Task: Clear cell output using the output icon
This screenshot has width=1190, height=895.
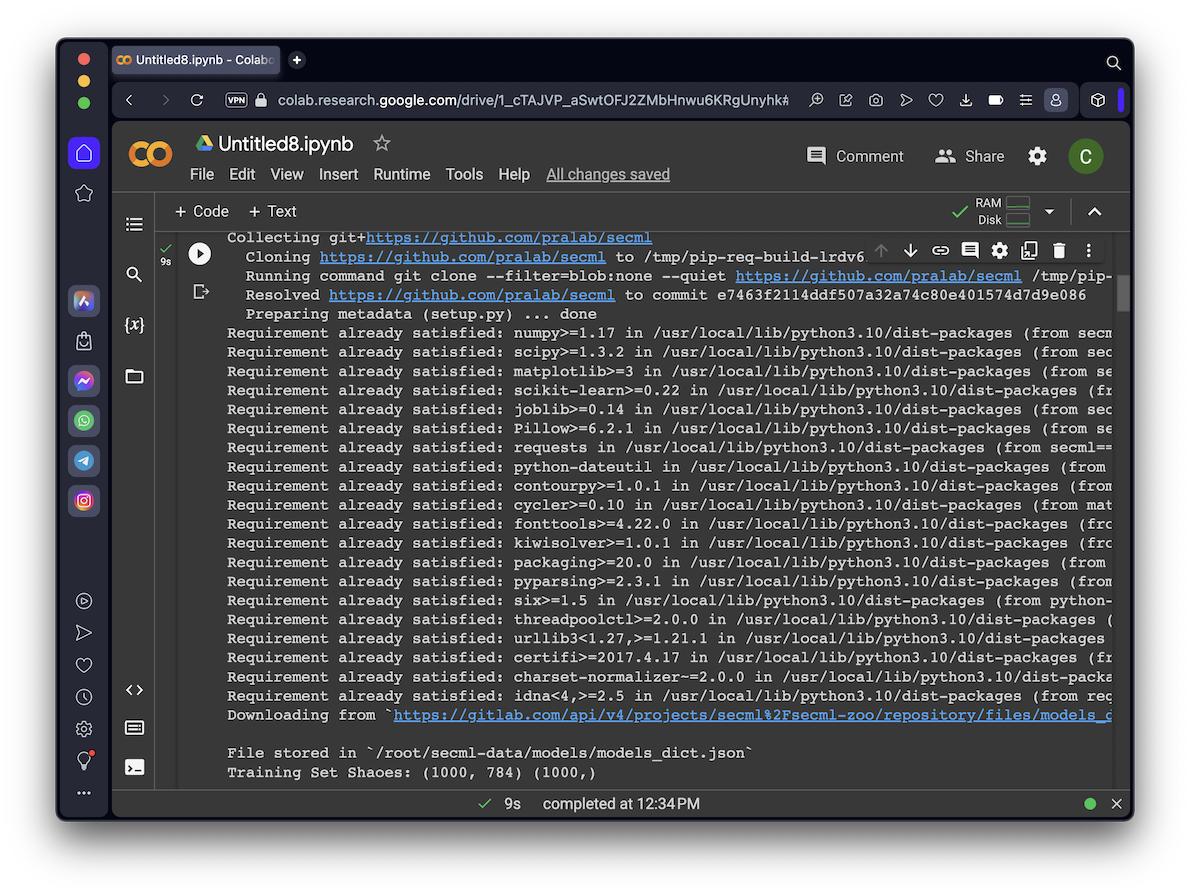Action: [x=201, y=292]
